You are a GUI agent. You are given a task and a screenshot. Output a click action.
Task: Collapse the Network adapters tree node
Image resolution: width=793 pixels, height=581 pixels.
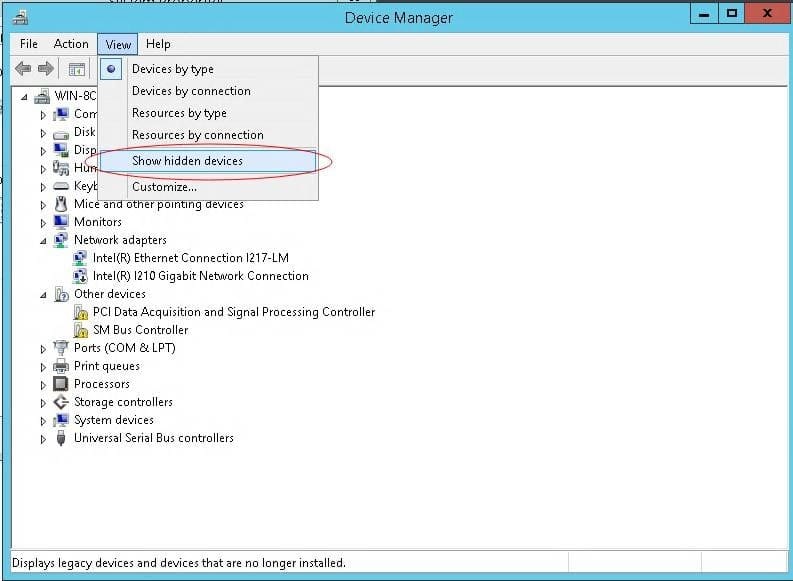tap(43, 241)
